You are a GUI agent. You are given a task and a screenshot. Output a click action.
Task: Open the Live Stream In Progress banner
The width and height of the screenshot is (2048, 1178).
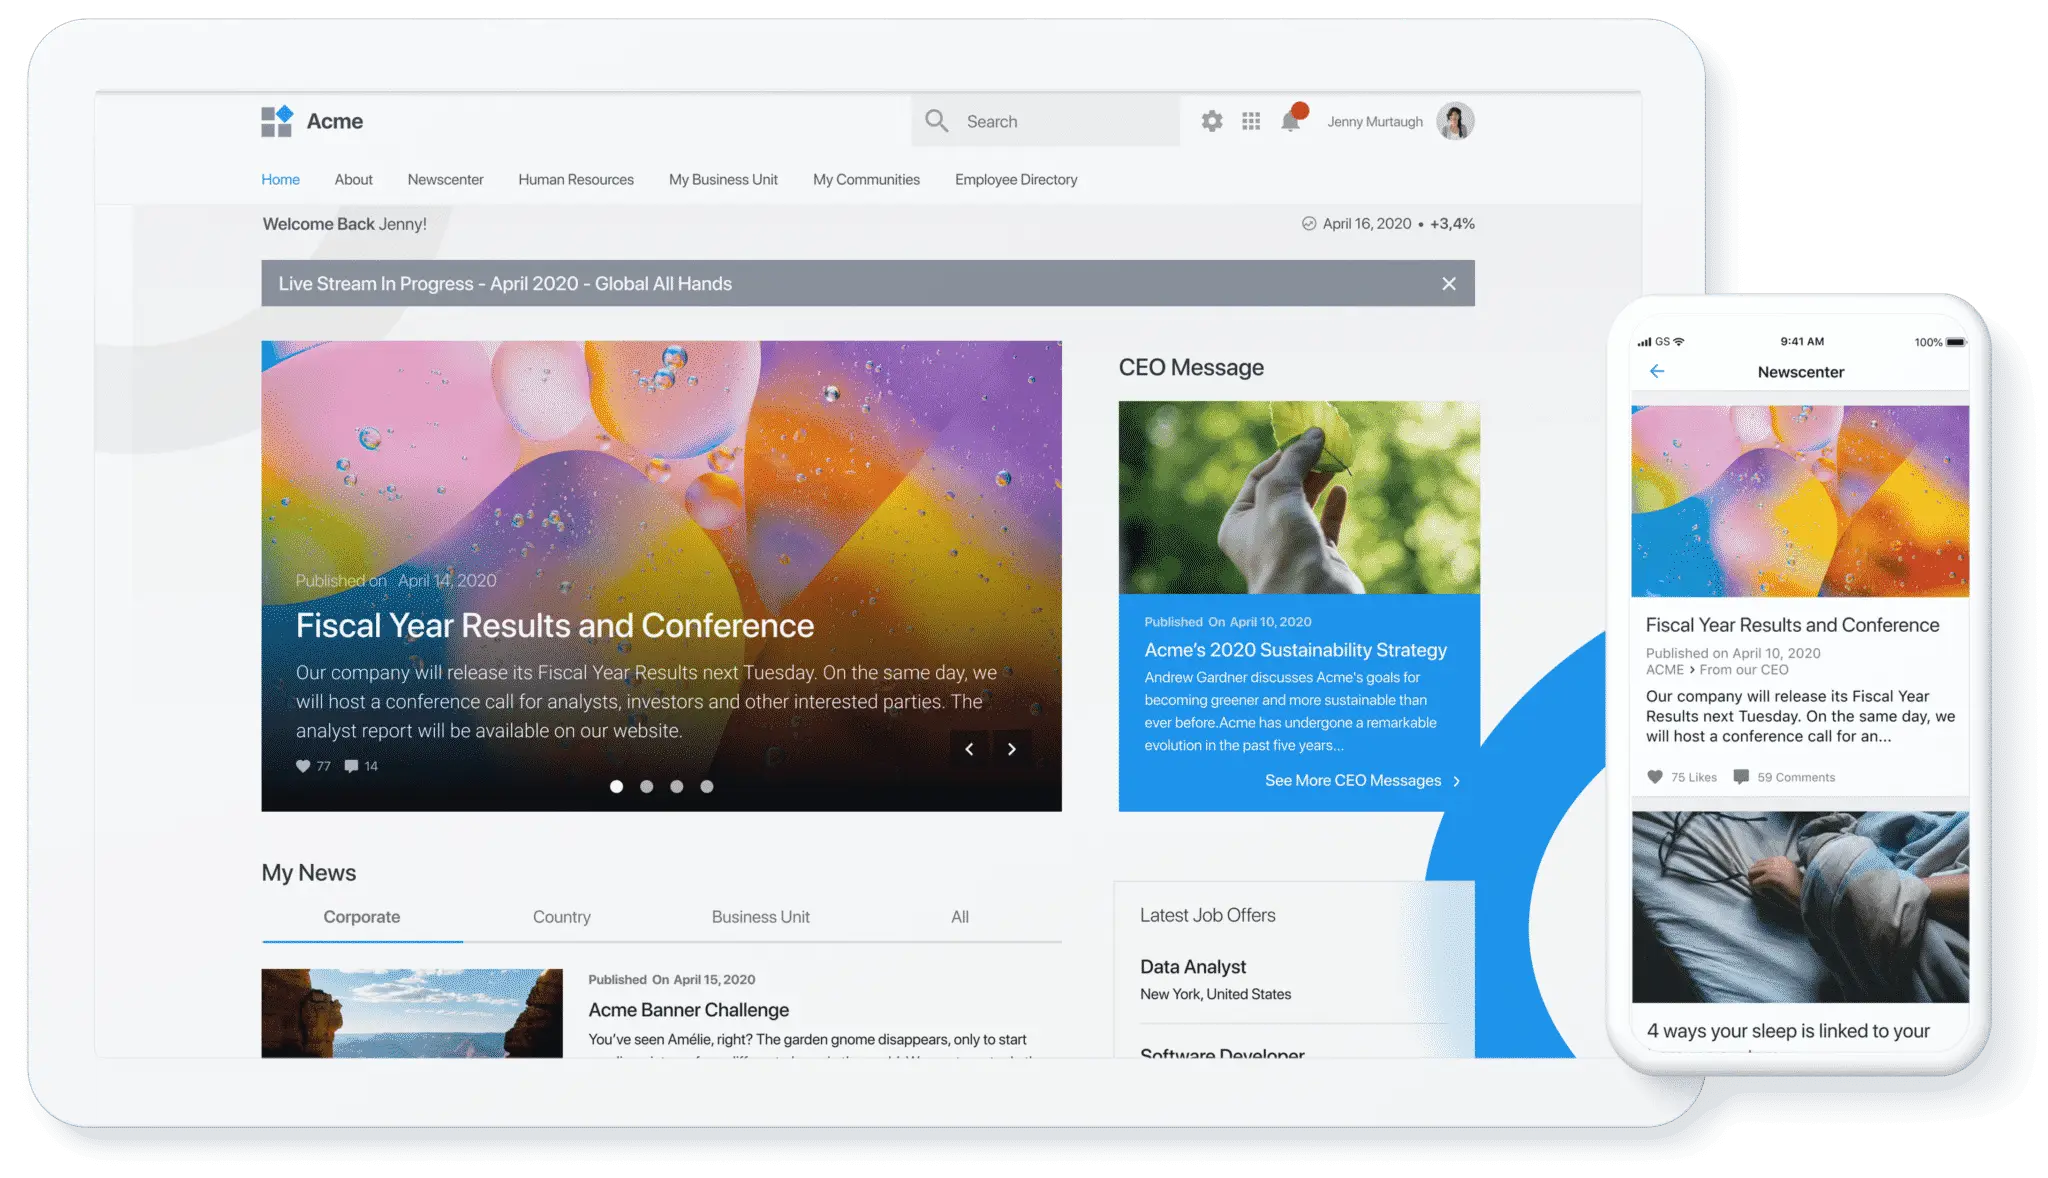point(868,284)
